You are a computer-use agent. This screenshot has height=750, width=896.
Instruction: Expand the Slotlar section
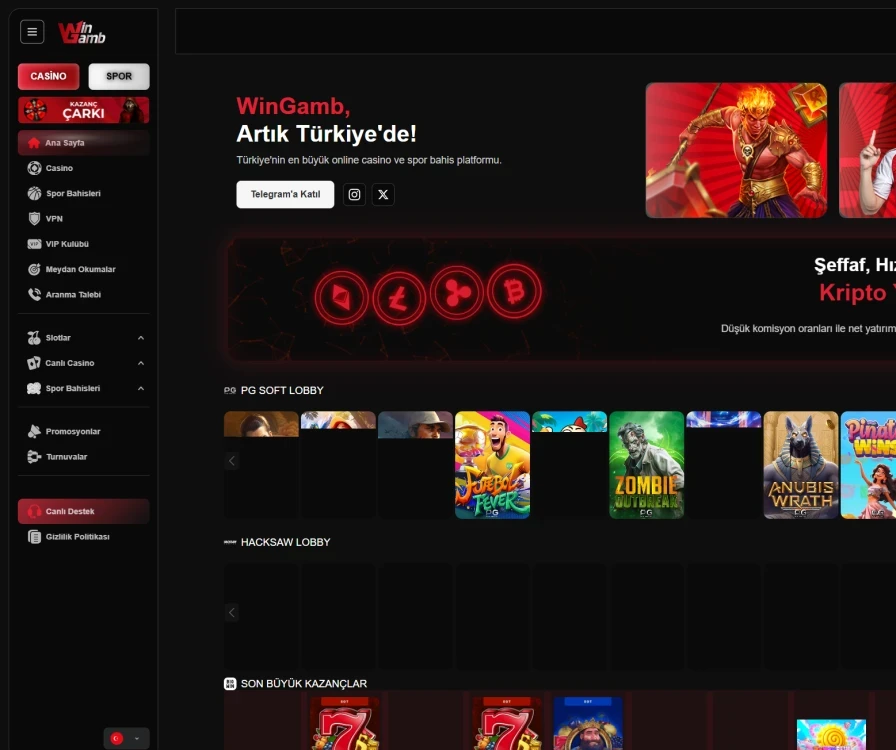tap(83, 338)
